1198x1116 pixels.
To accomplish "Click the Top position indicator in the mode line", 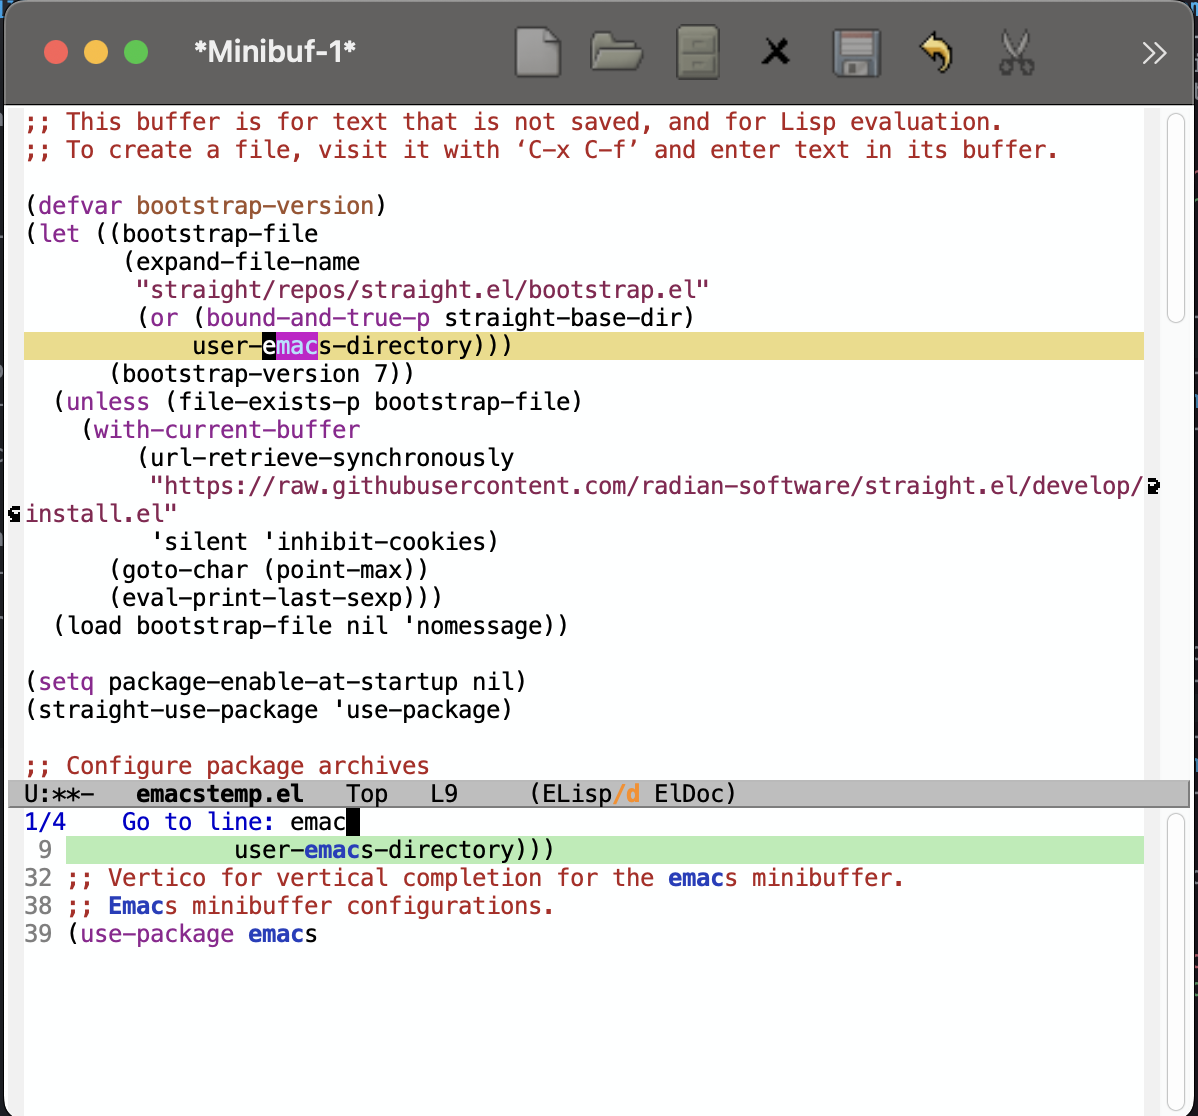I will point(367,794).
